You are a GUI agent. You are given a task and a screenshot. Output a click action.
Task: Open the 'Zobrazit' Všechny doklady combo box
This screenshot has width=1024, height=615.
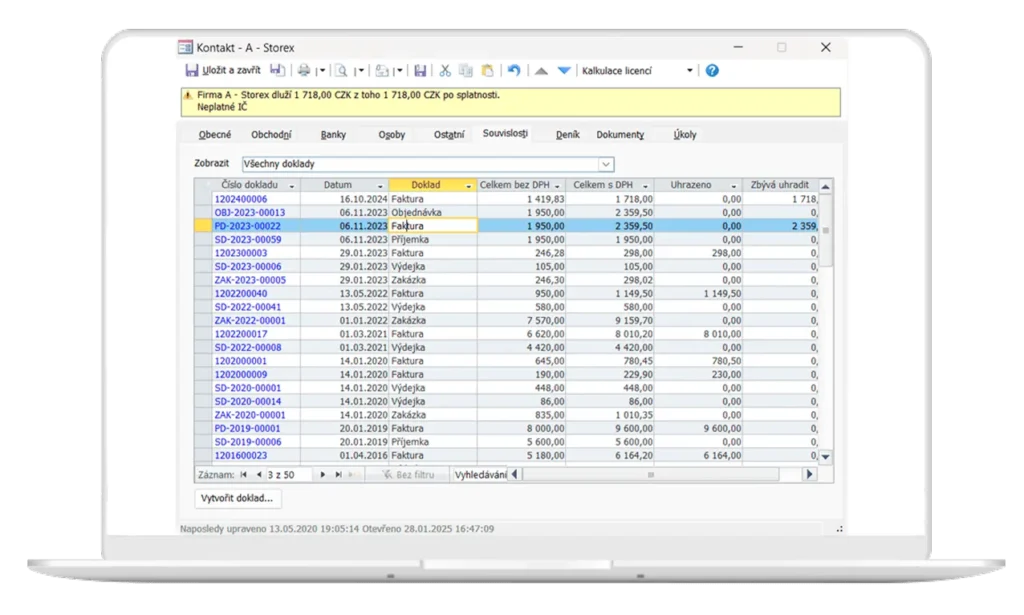click(605, 163)
